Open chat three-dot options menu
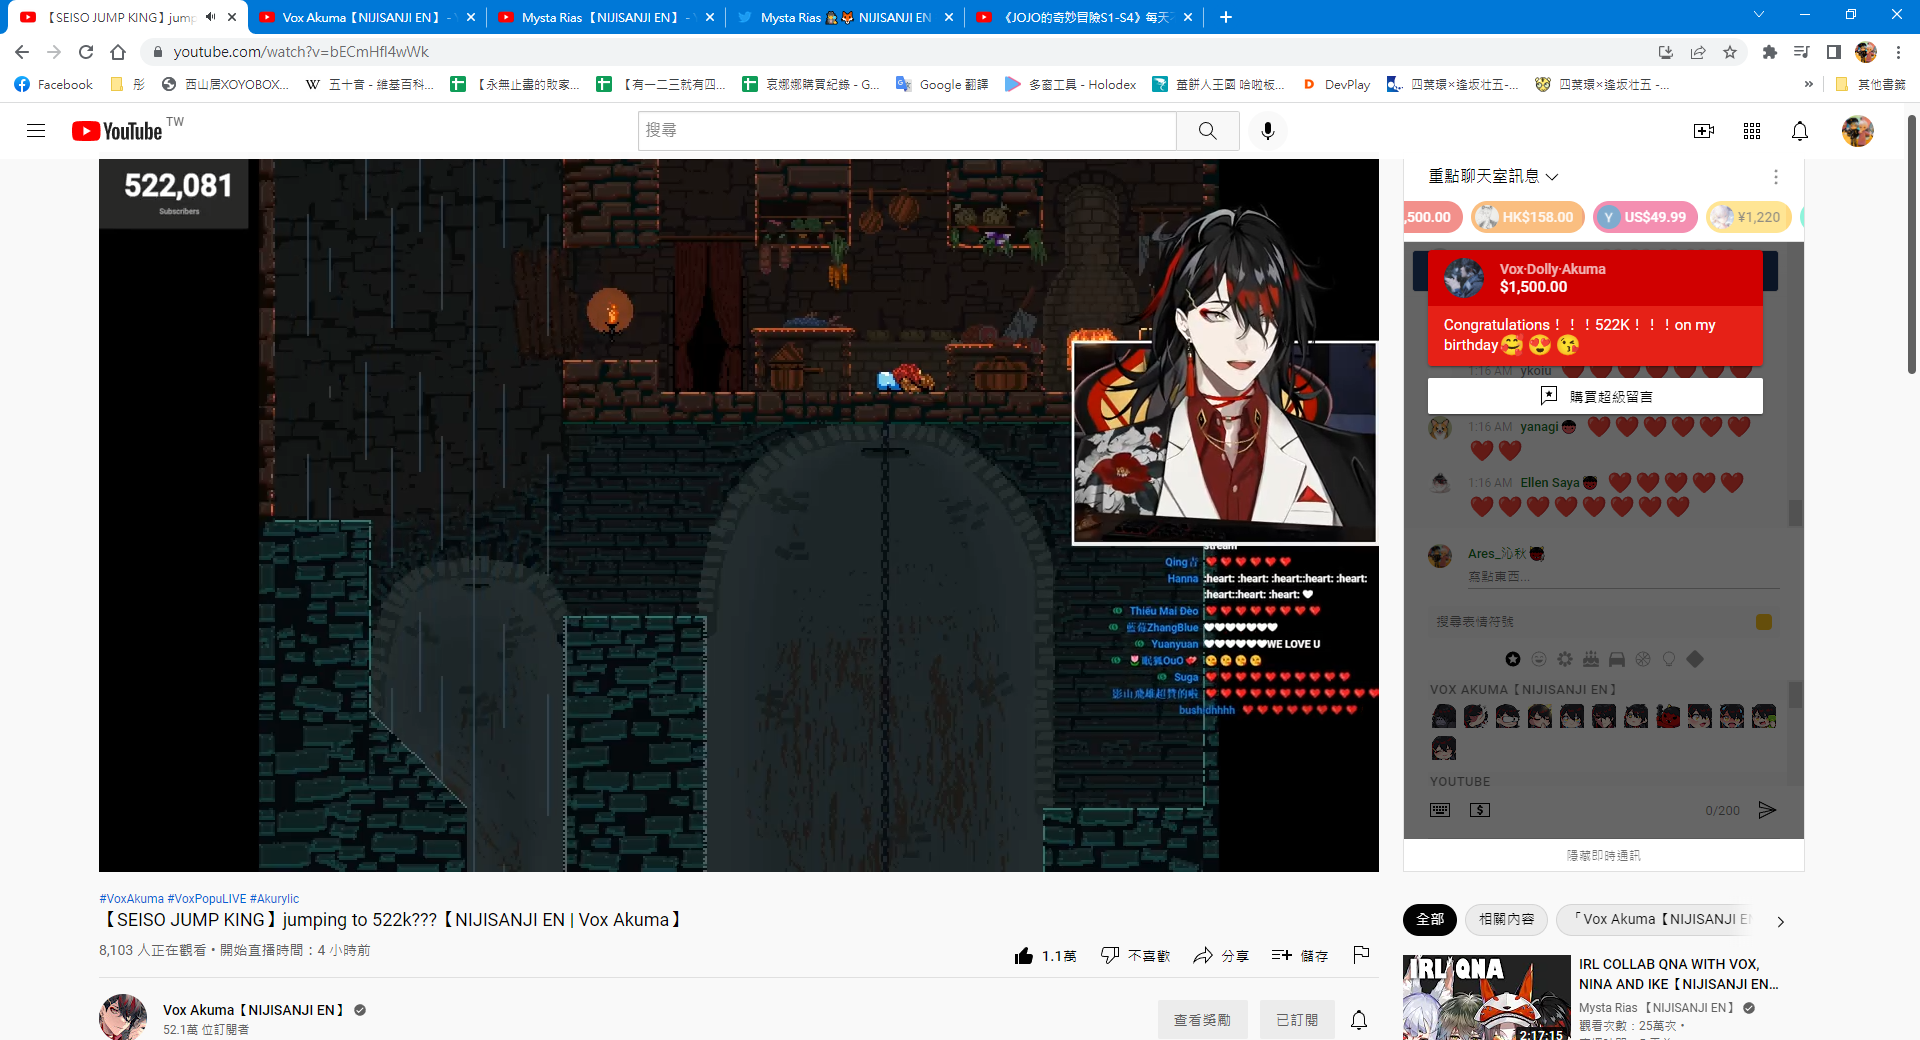This screenshot has width=1920, height=1040. point(1776,177)
